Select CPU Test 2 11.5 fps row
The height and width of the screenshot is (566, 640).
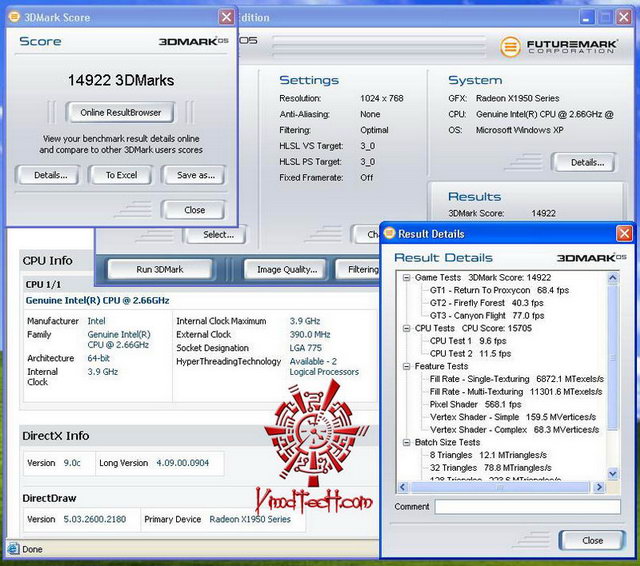[470, 354]
